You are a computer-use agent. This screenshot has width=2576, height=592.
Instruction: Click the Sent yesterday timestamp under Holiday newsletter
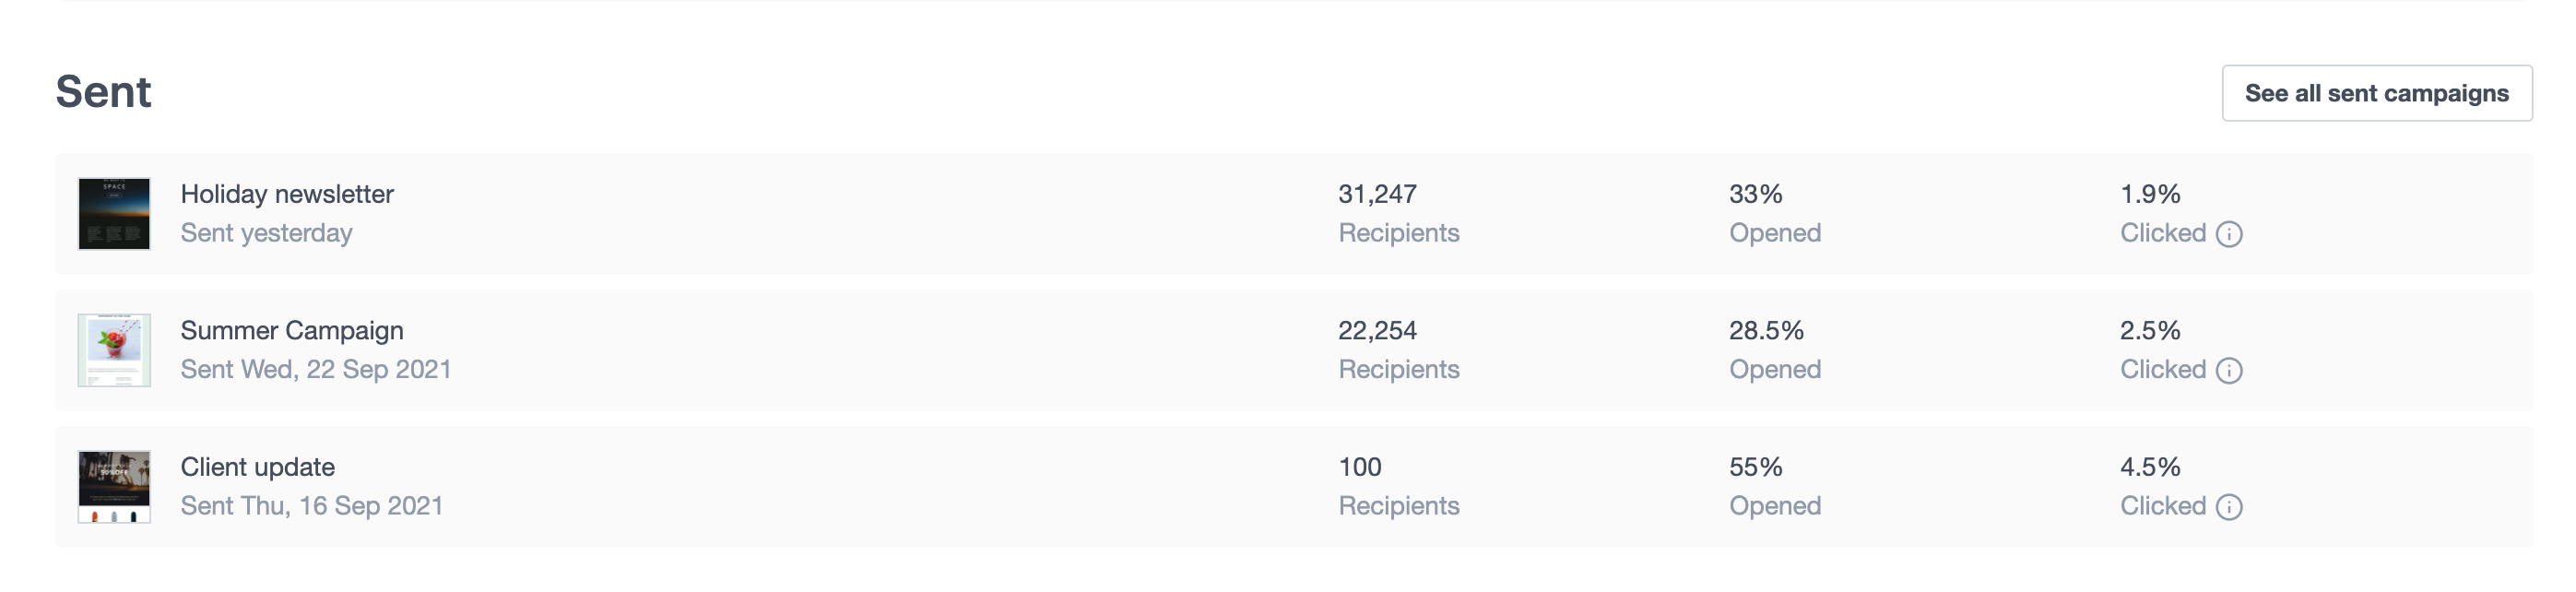266,233
